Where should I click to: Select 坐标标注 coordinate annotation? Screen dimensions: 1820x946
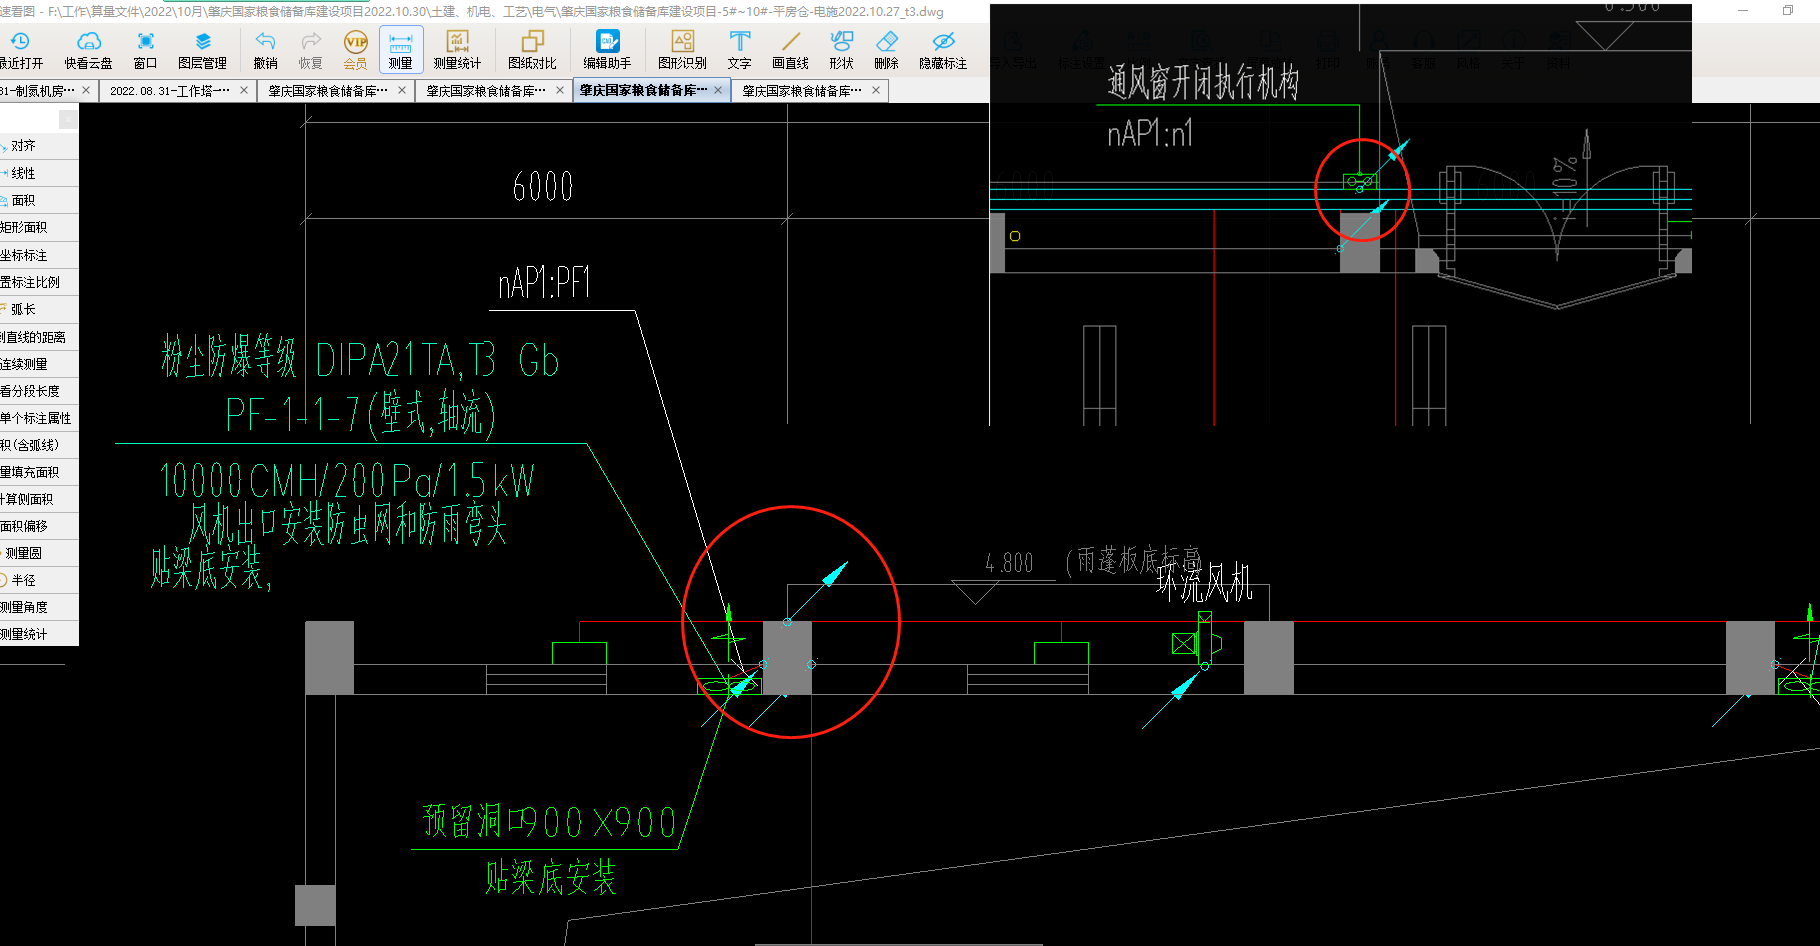(39, 255)
